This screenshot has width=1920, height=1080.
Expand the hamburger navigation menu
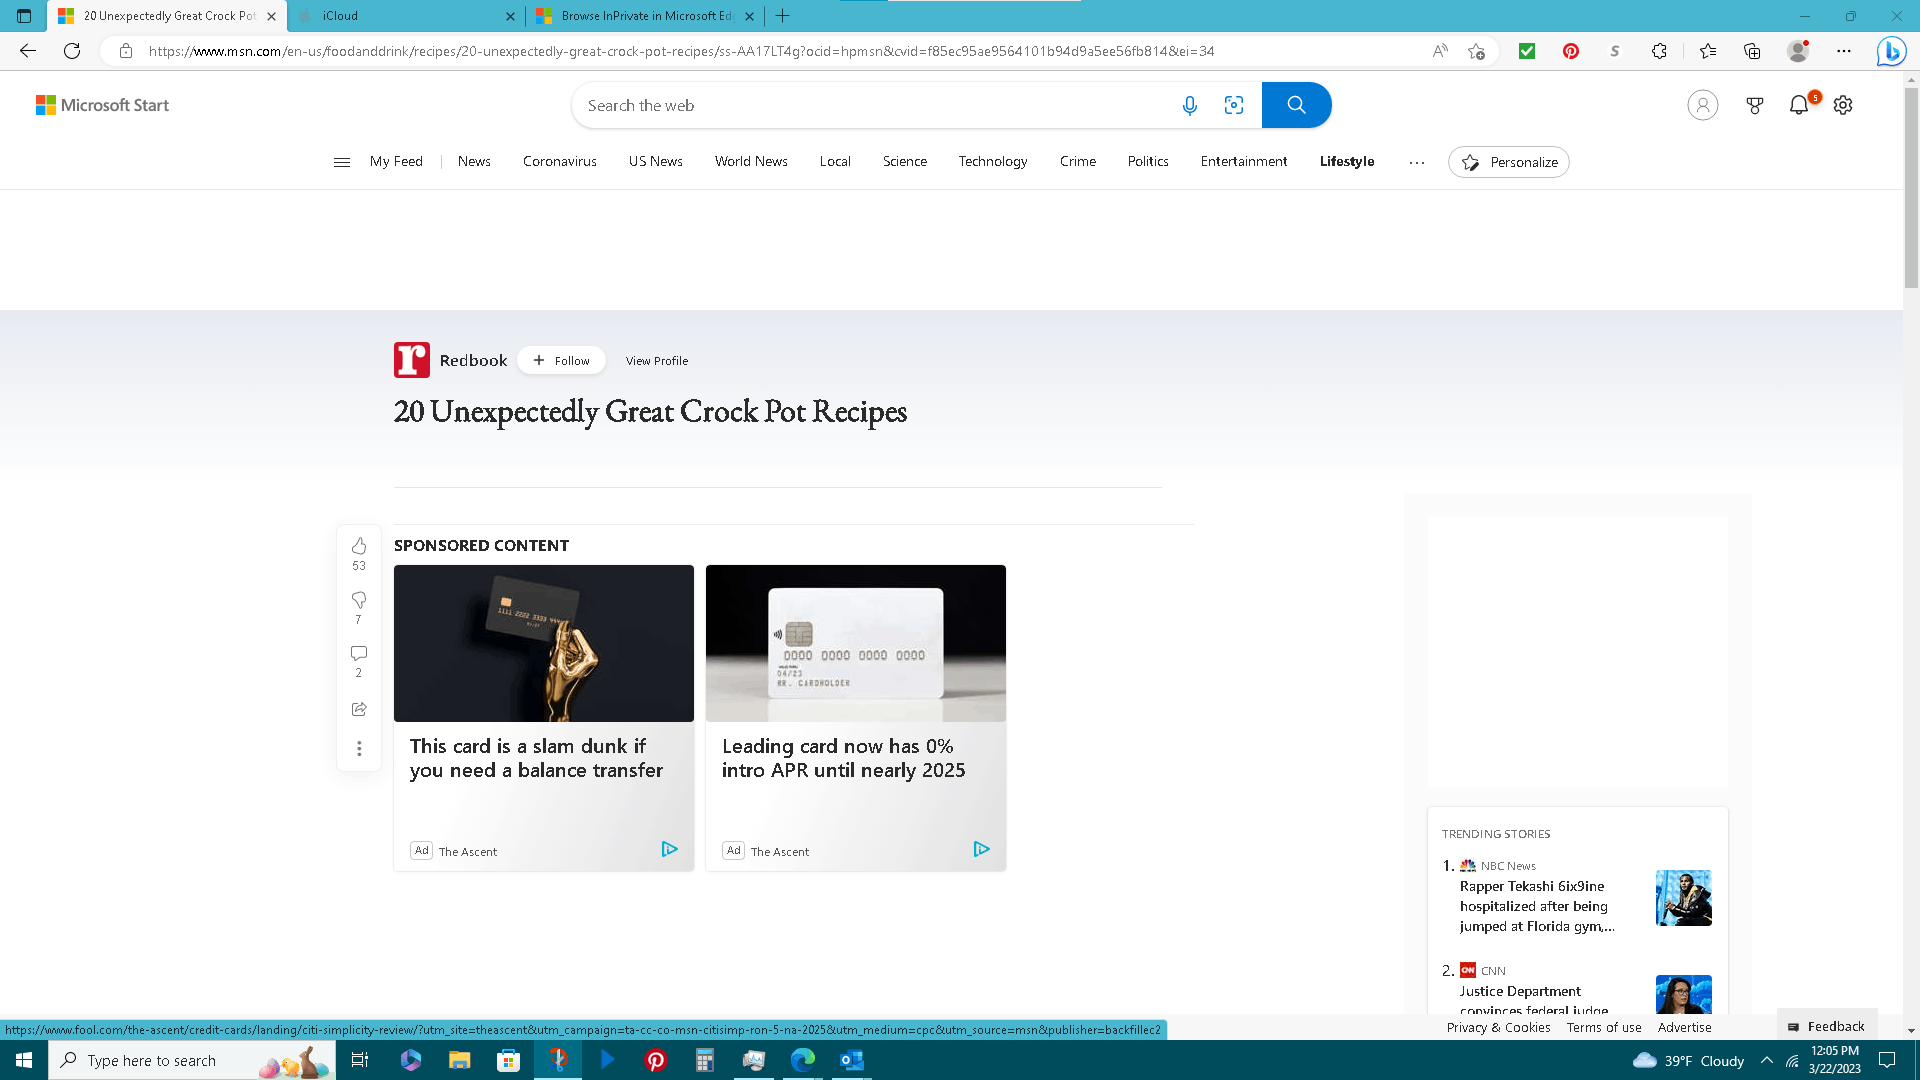(x=342, y=162)
